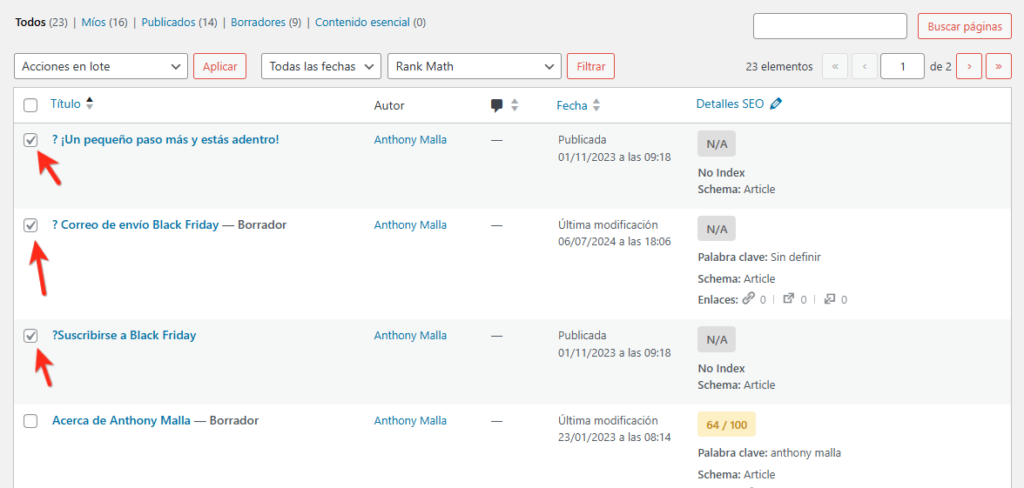The height and width of the screenshot is (488, 1024).
Task: Select the 'Publicados' filter tab
Action: (168, 22)
